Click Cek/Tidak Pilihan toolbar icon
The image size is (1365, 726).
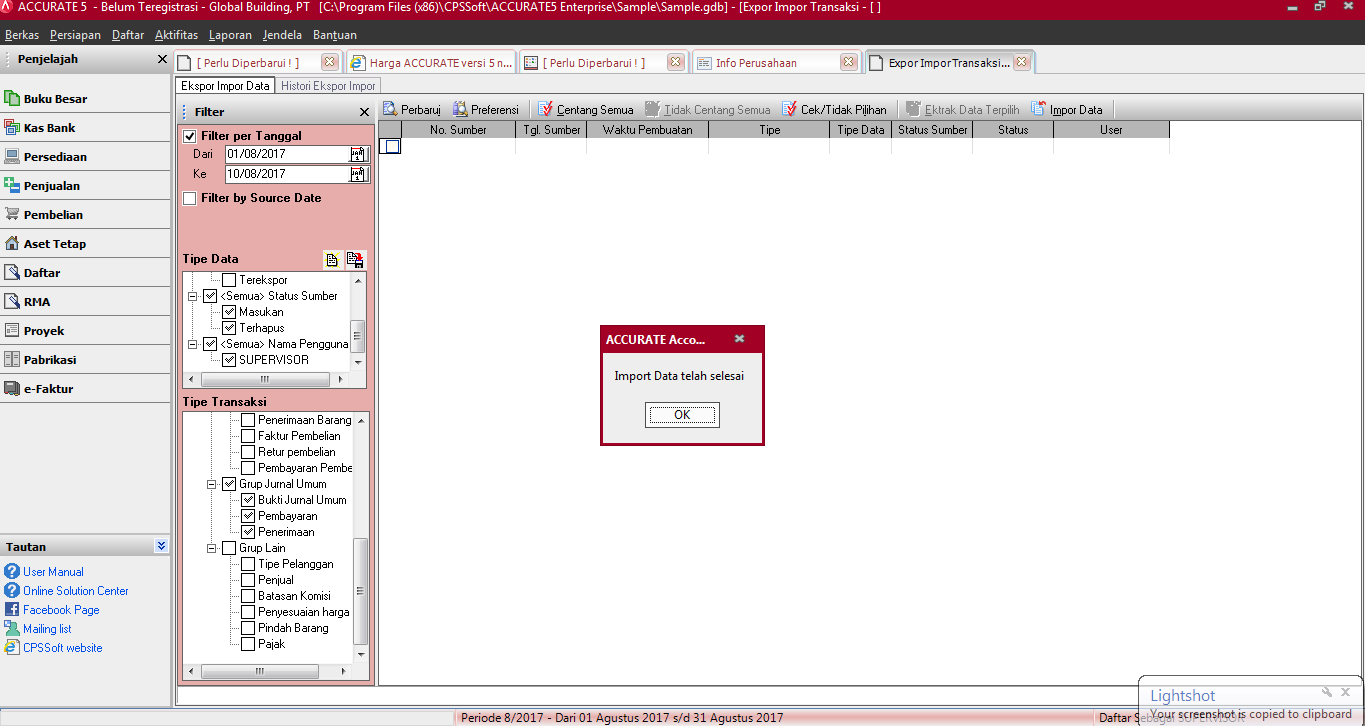coord(790,110)
